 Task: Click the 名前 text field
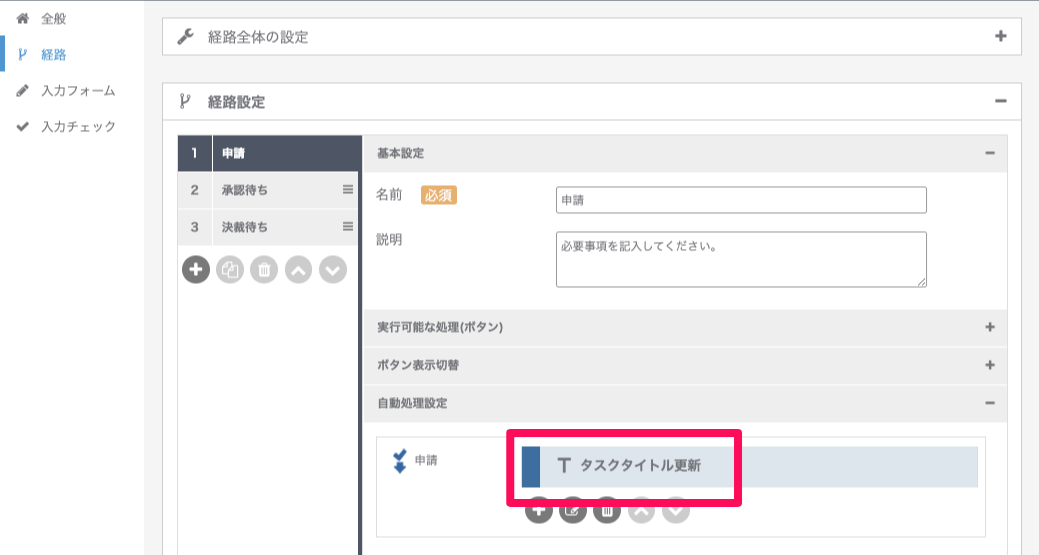point(741,200)
